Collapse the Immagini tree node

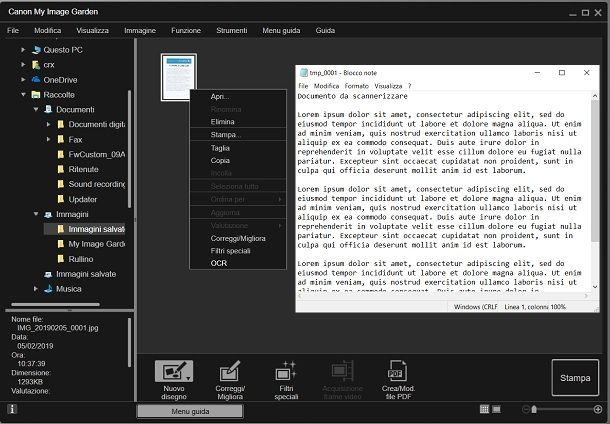tap(36, 214)
